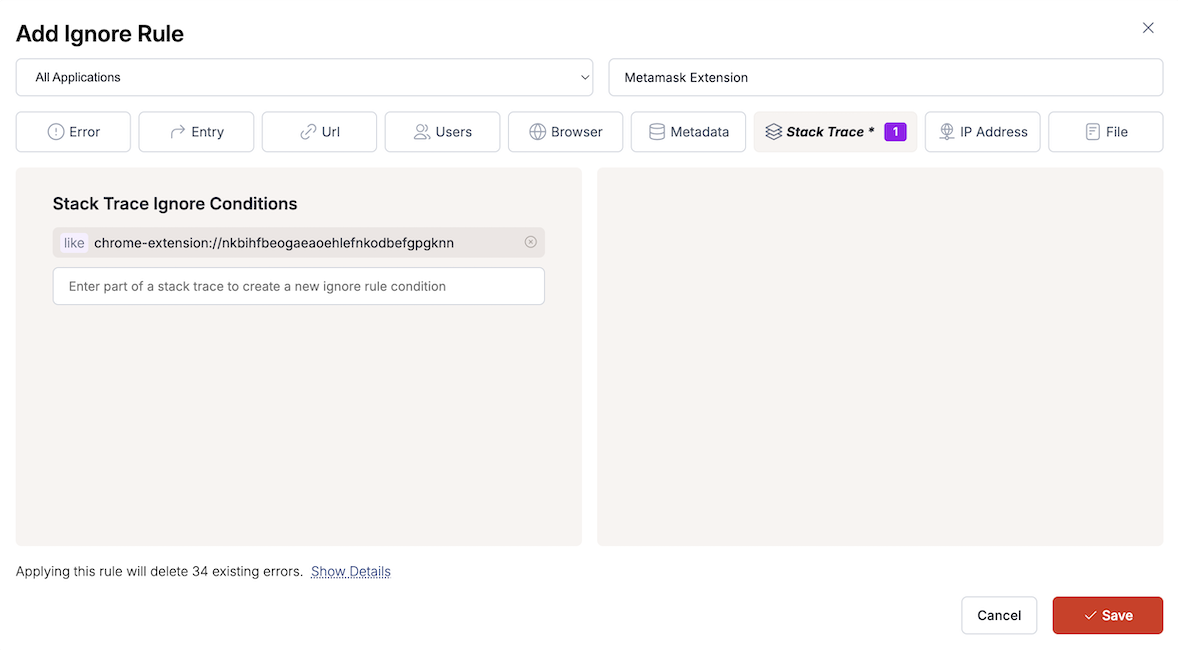Screen dimensions: 1178x650
Task: Click the Metamask Extension rule name field
Action: click(x=886, y=77)
